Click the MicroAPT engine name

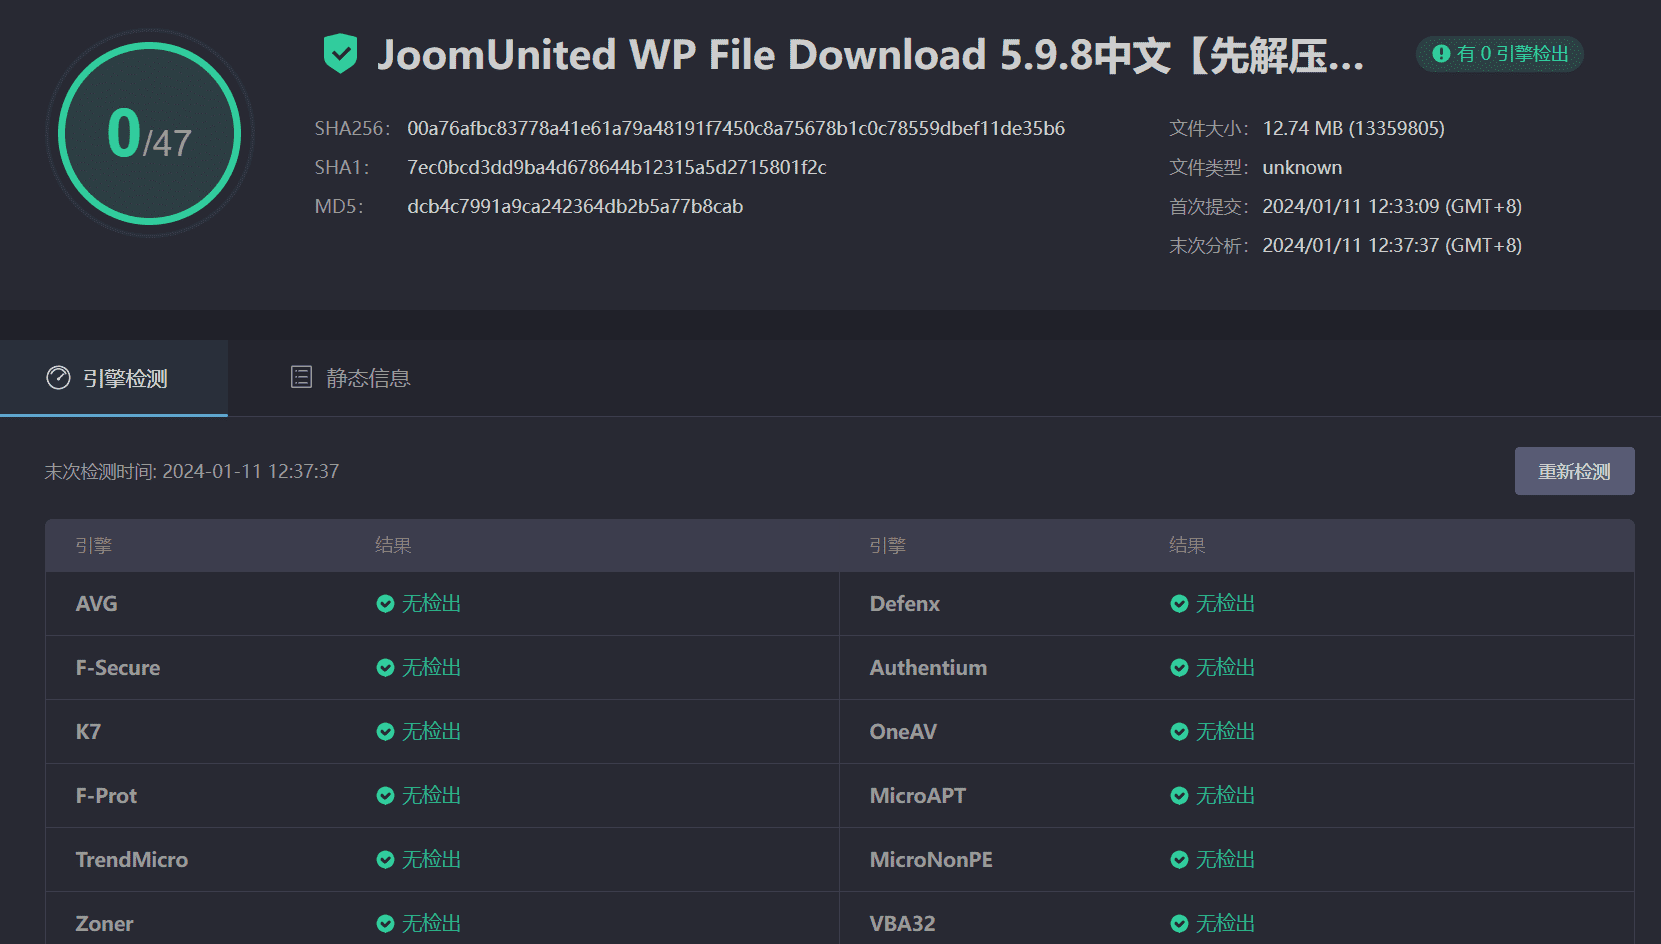[x=918, y=796]
